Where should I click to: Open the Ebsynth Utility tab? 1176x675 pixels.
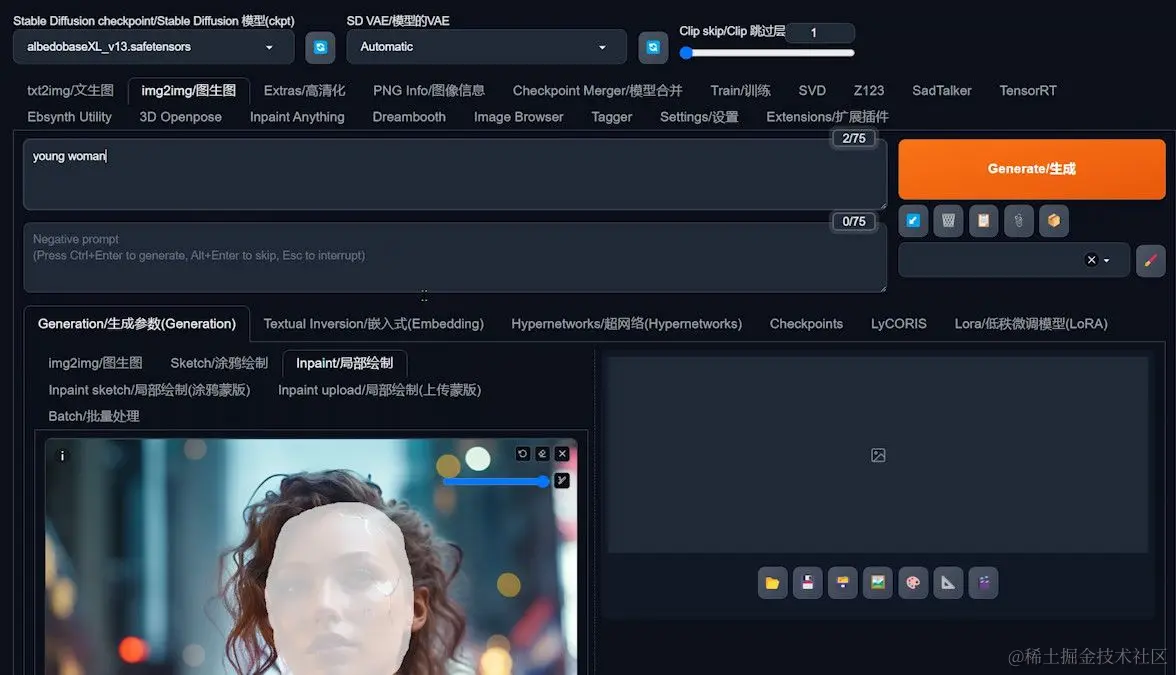tap(69, 117)
